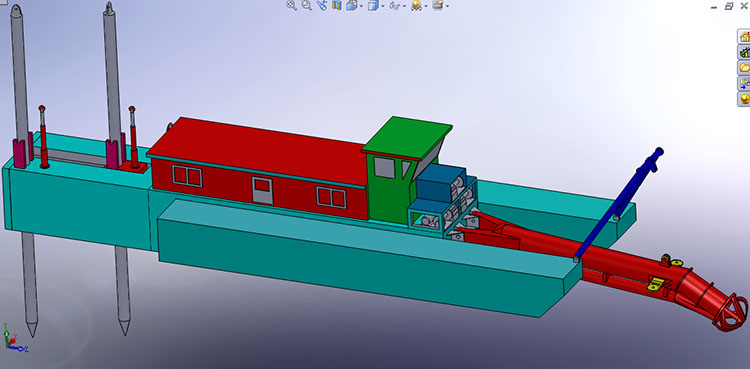Click the Display Style cube icon

[x=373, y=5]
